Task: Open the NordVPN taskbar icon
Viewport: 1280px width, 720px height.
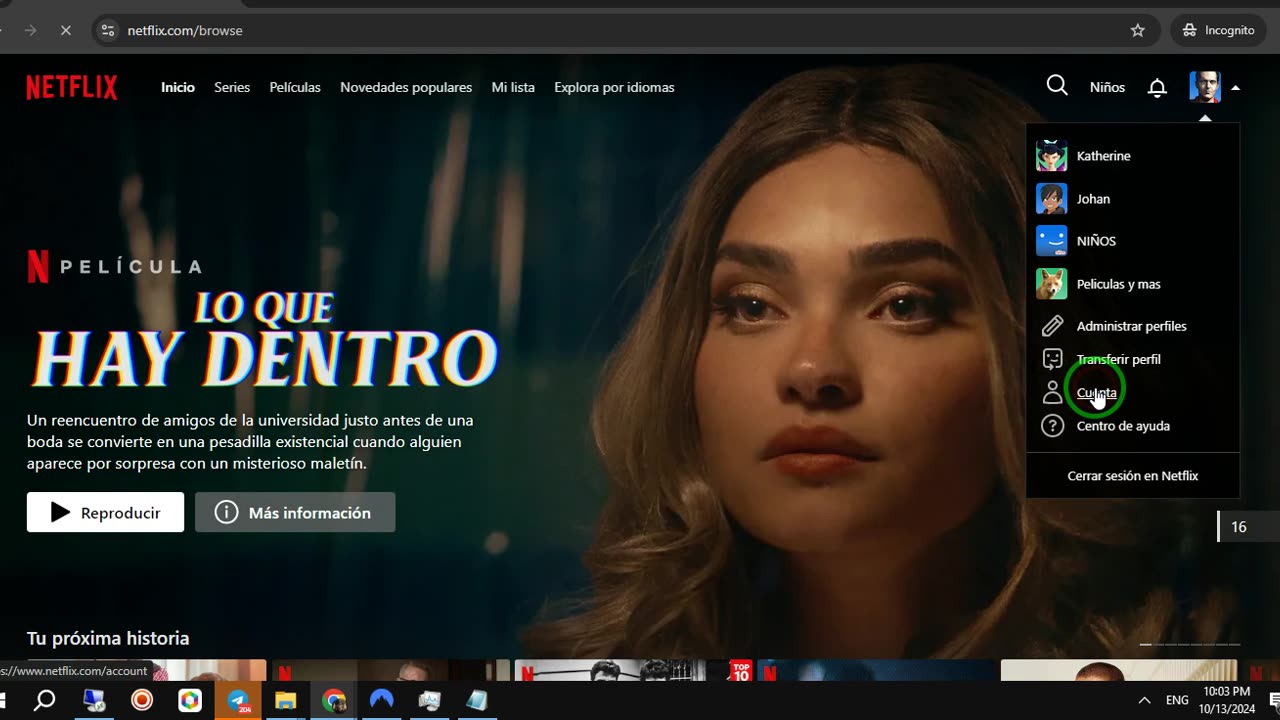Action: point(382,701)
